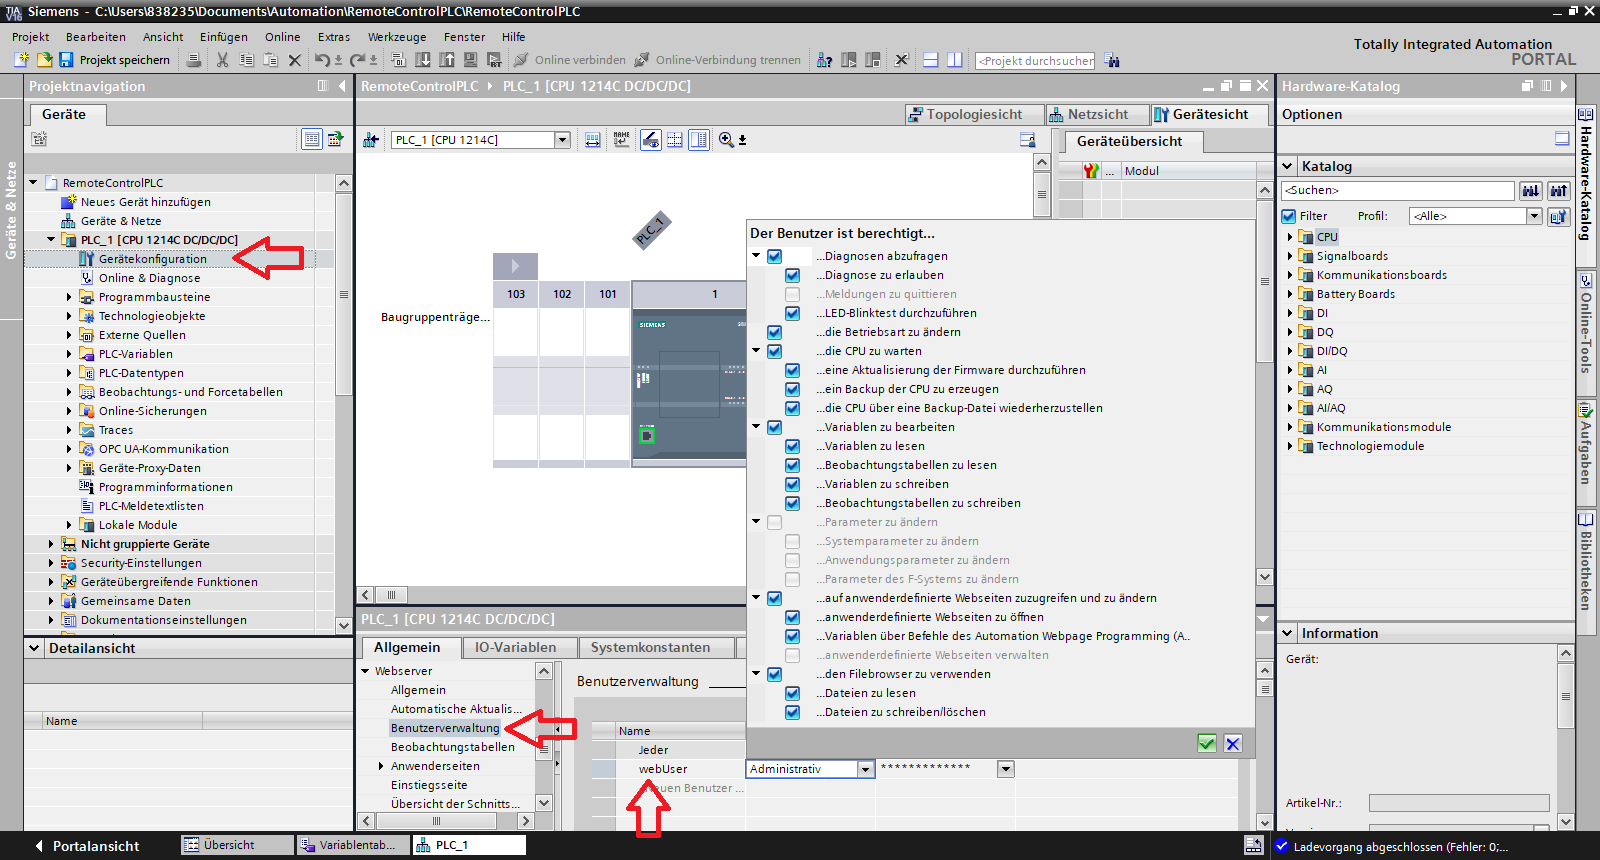
Task: Click the upload from device icon
Action: [x=446, y=60]
